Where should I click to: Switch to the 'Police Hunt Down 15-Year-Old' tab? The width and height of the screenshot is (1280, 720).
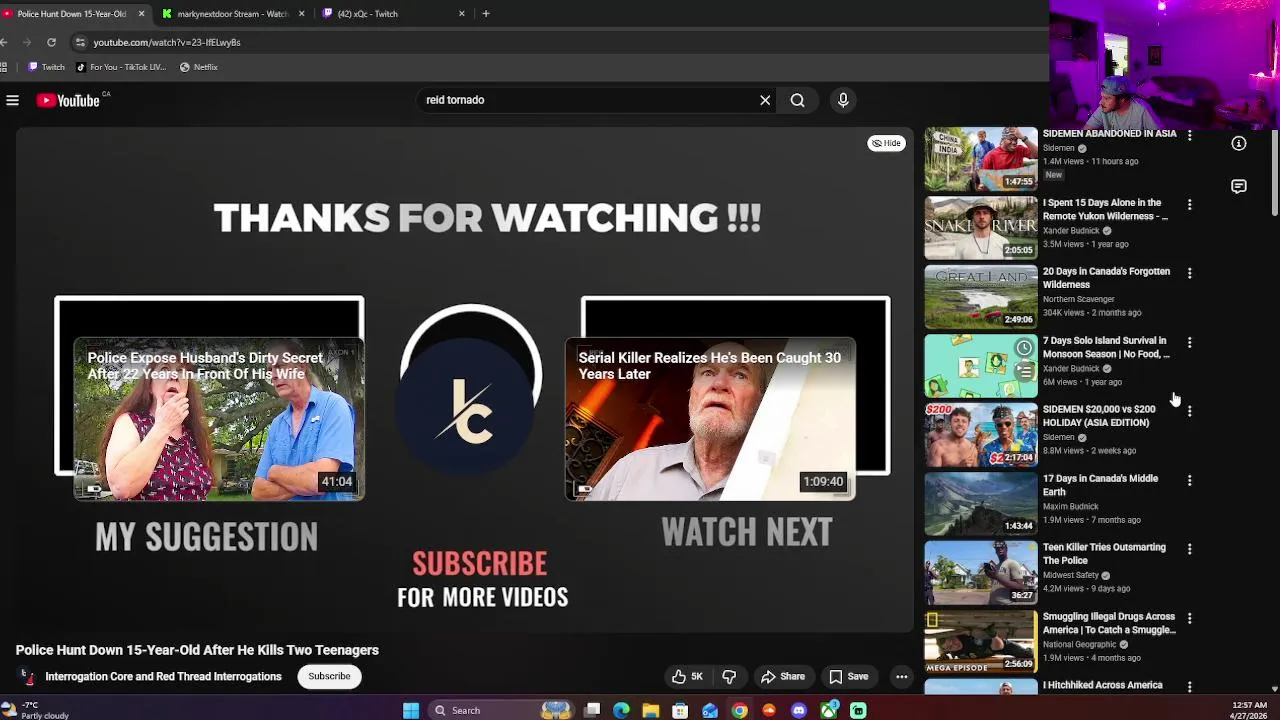click(72, 14)
